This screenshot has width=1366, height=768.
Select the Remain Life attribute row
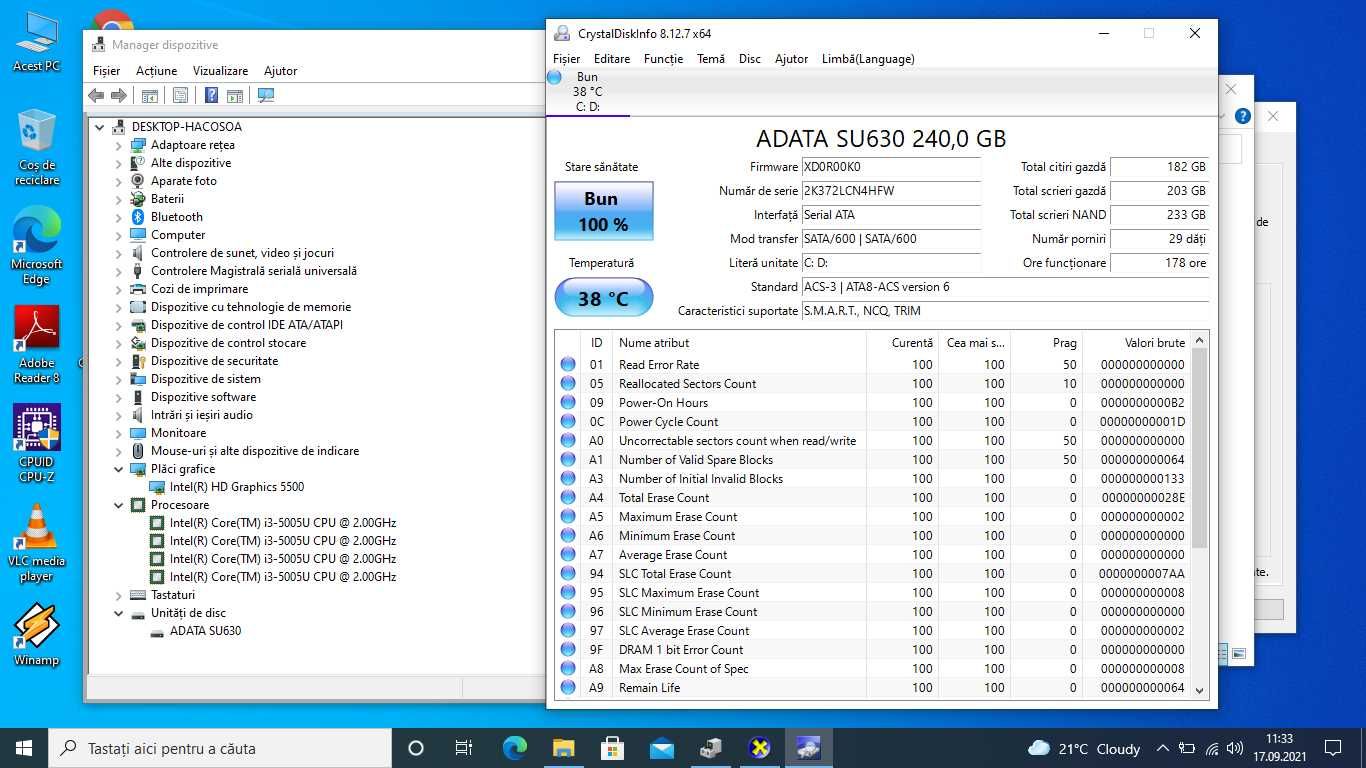coord(873,688)
